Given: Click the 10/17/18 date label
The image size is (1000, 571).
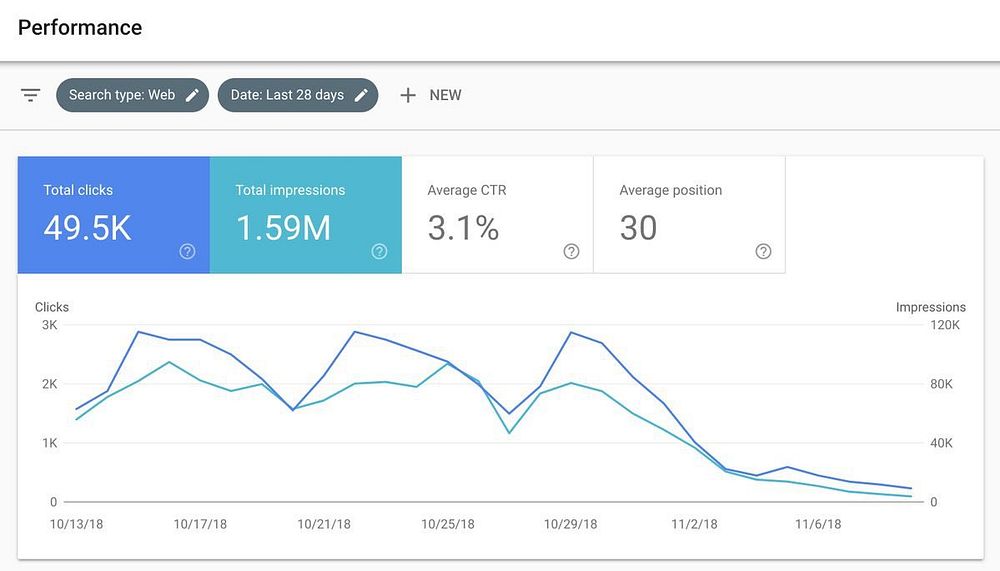Looking at the screenshot, I should [200, 524].
